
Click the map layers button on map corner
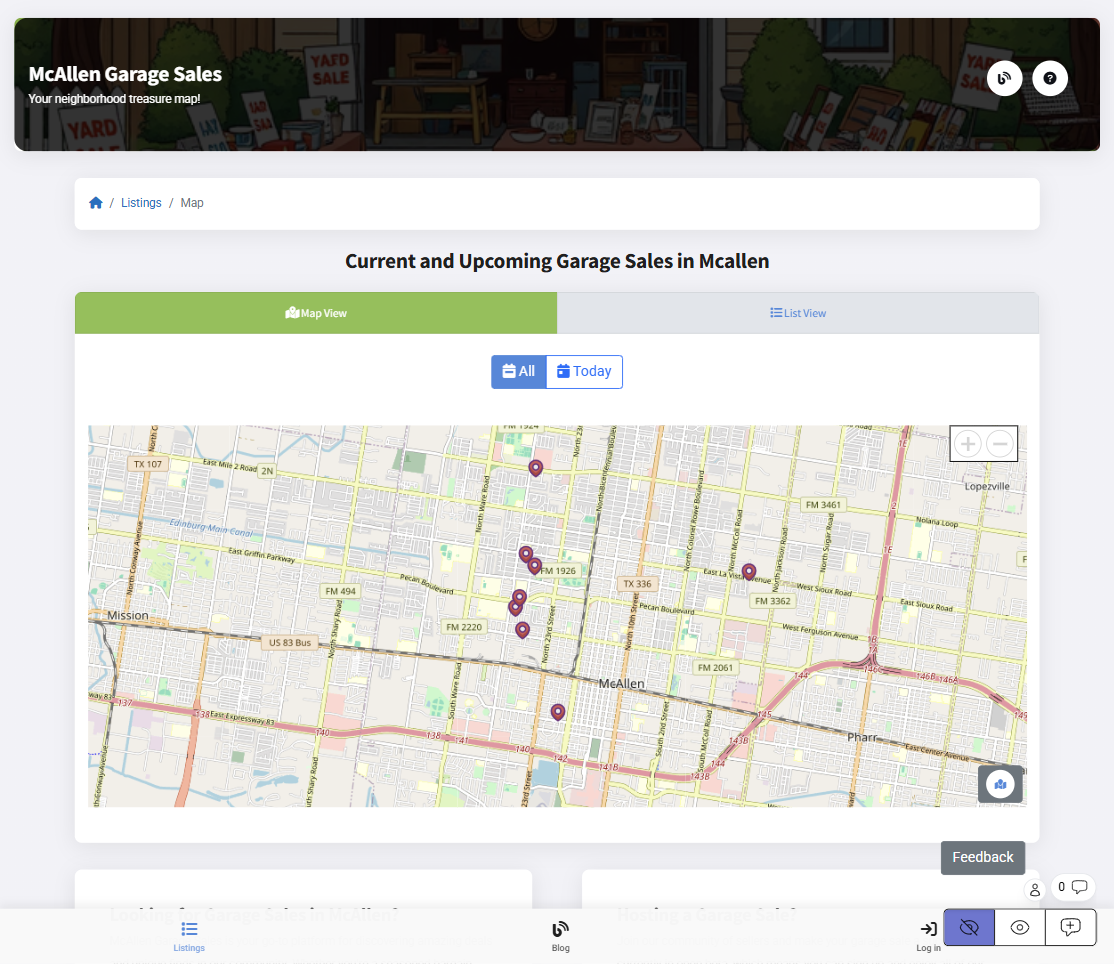1000,784
